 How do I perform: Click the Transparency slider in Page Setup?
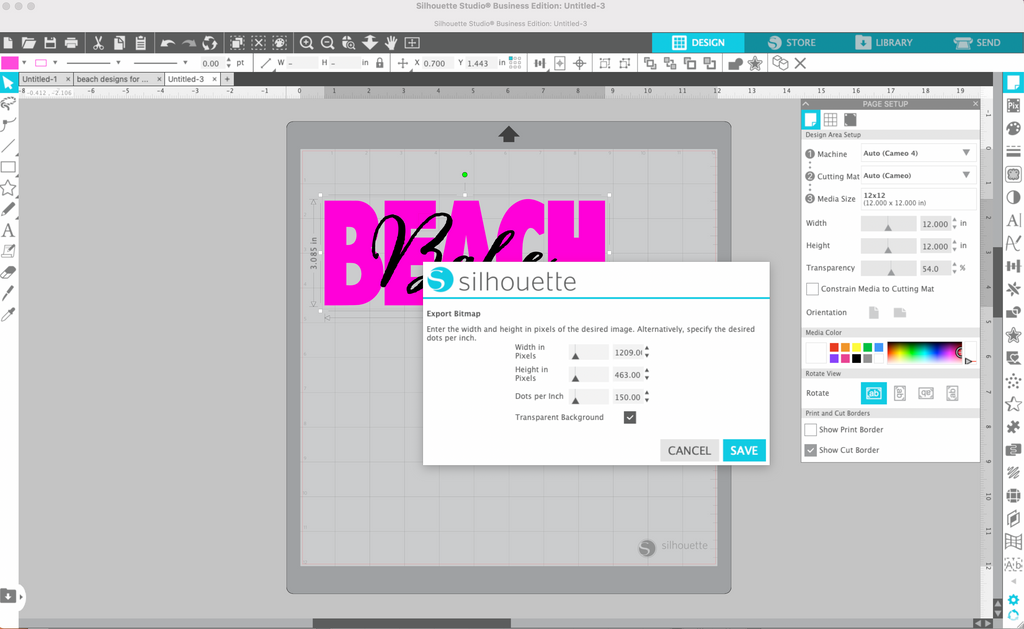click(888, 268)
